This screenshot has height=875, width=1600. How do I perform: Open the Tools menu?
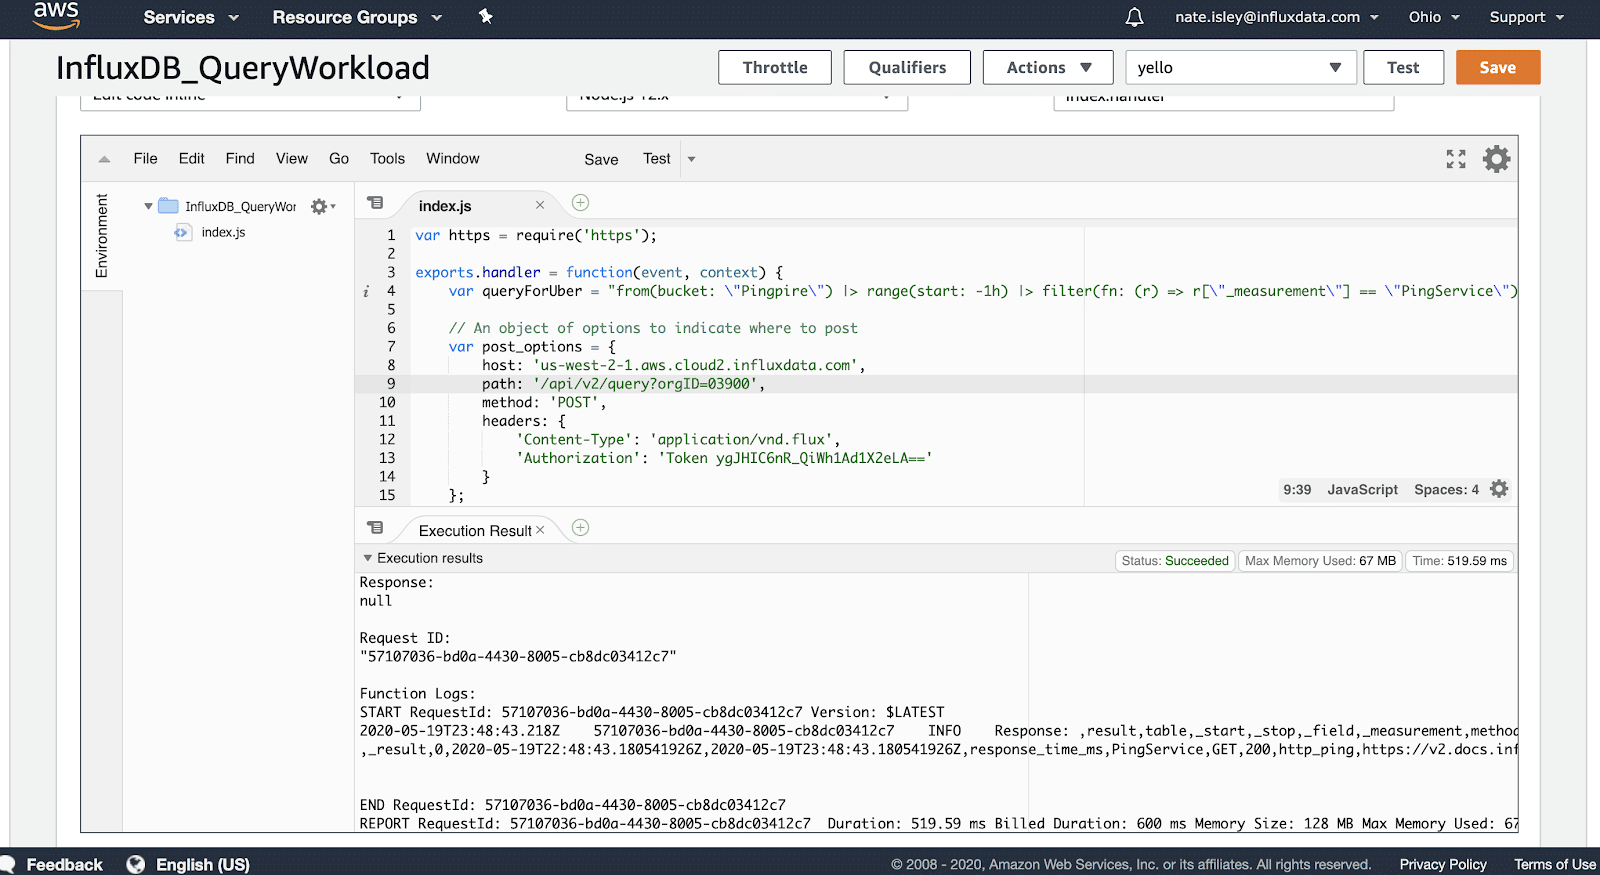tap(387, 158)
